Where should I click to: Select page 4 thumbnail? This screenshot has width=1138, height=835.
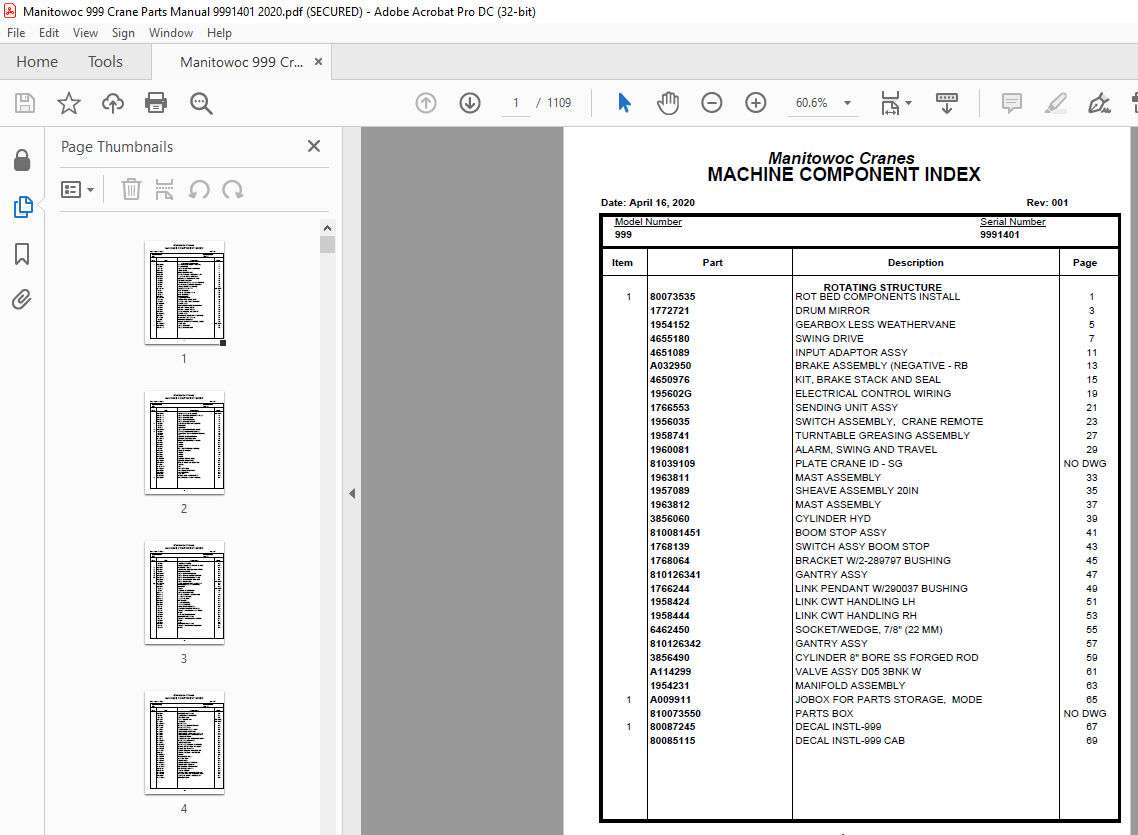click(x=184, y=742)
